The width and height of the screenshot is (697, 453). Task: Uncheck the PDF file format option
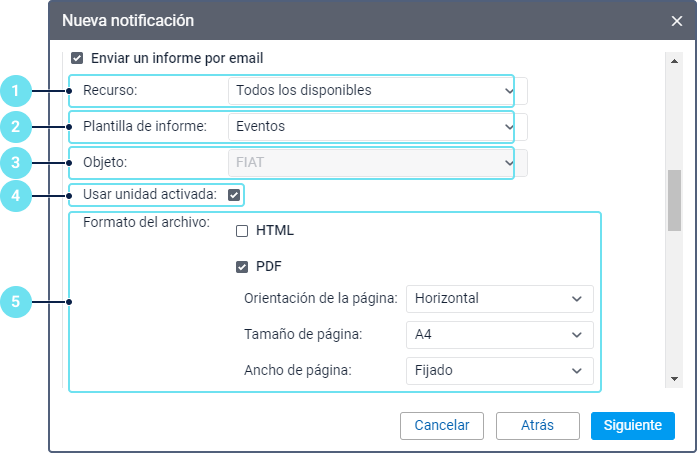pyautogui.click(x=242, y=267)
